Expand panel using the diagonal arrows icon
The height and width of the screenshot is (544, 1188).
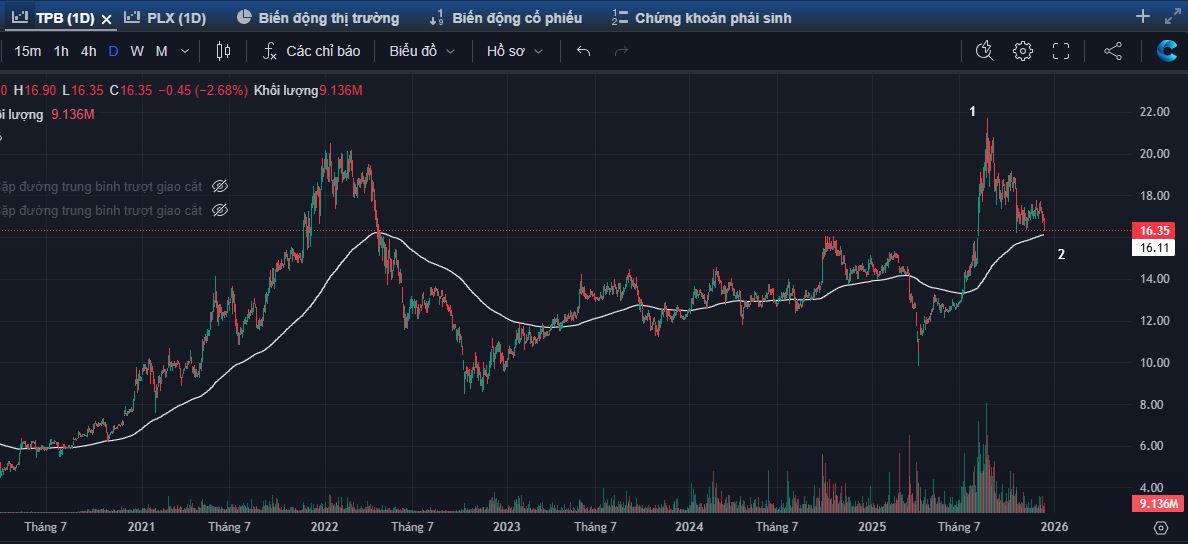click(x=1172, y=17)
